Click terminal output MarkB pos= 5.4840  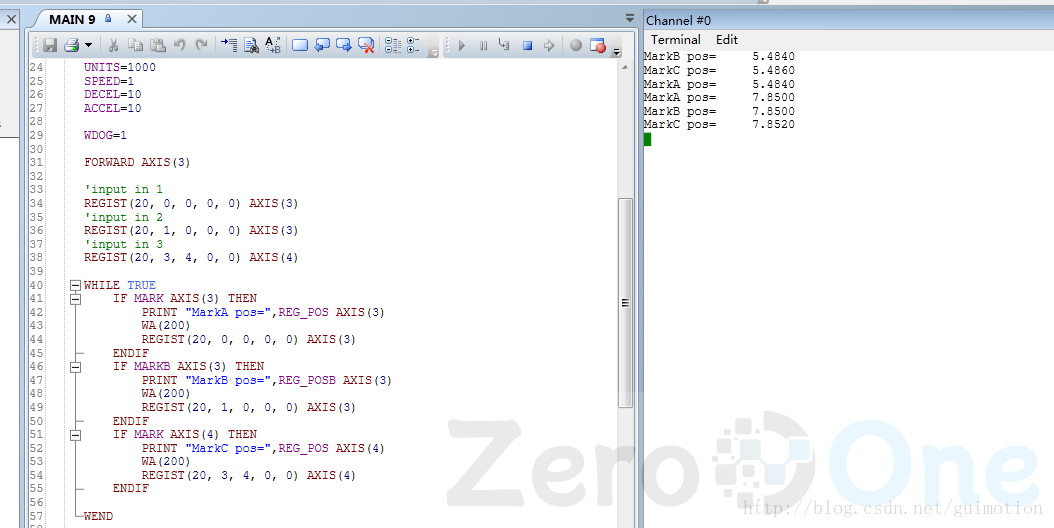[719, 56]
